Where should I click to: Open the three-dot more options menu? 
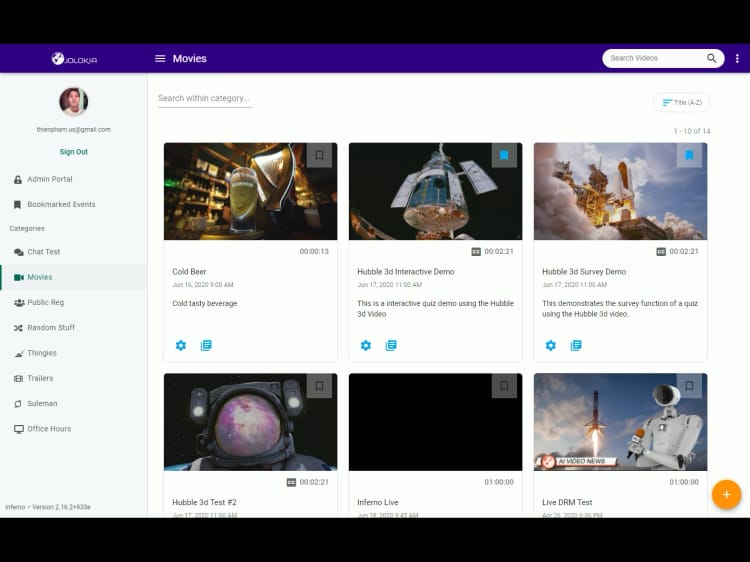click(737, 59)
